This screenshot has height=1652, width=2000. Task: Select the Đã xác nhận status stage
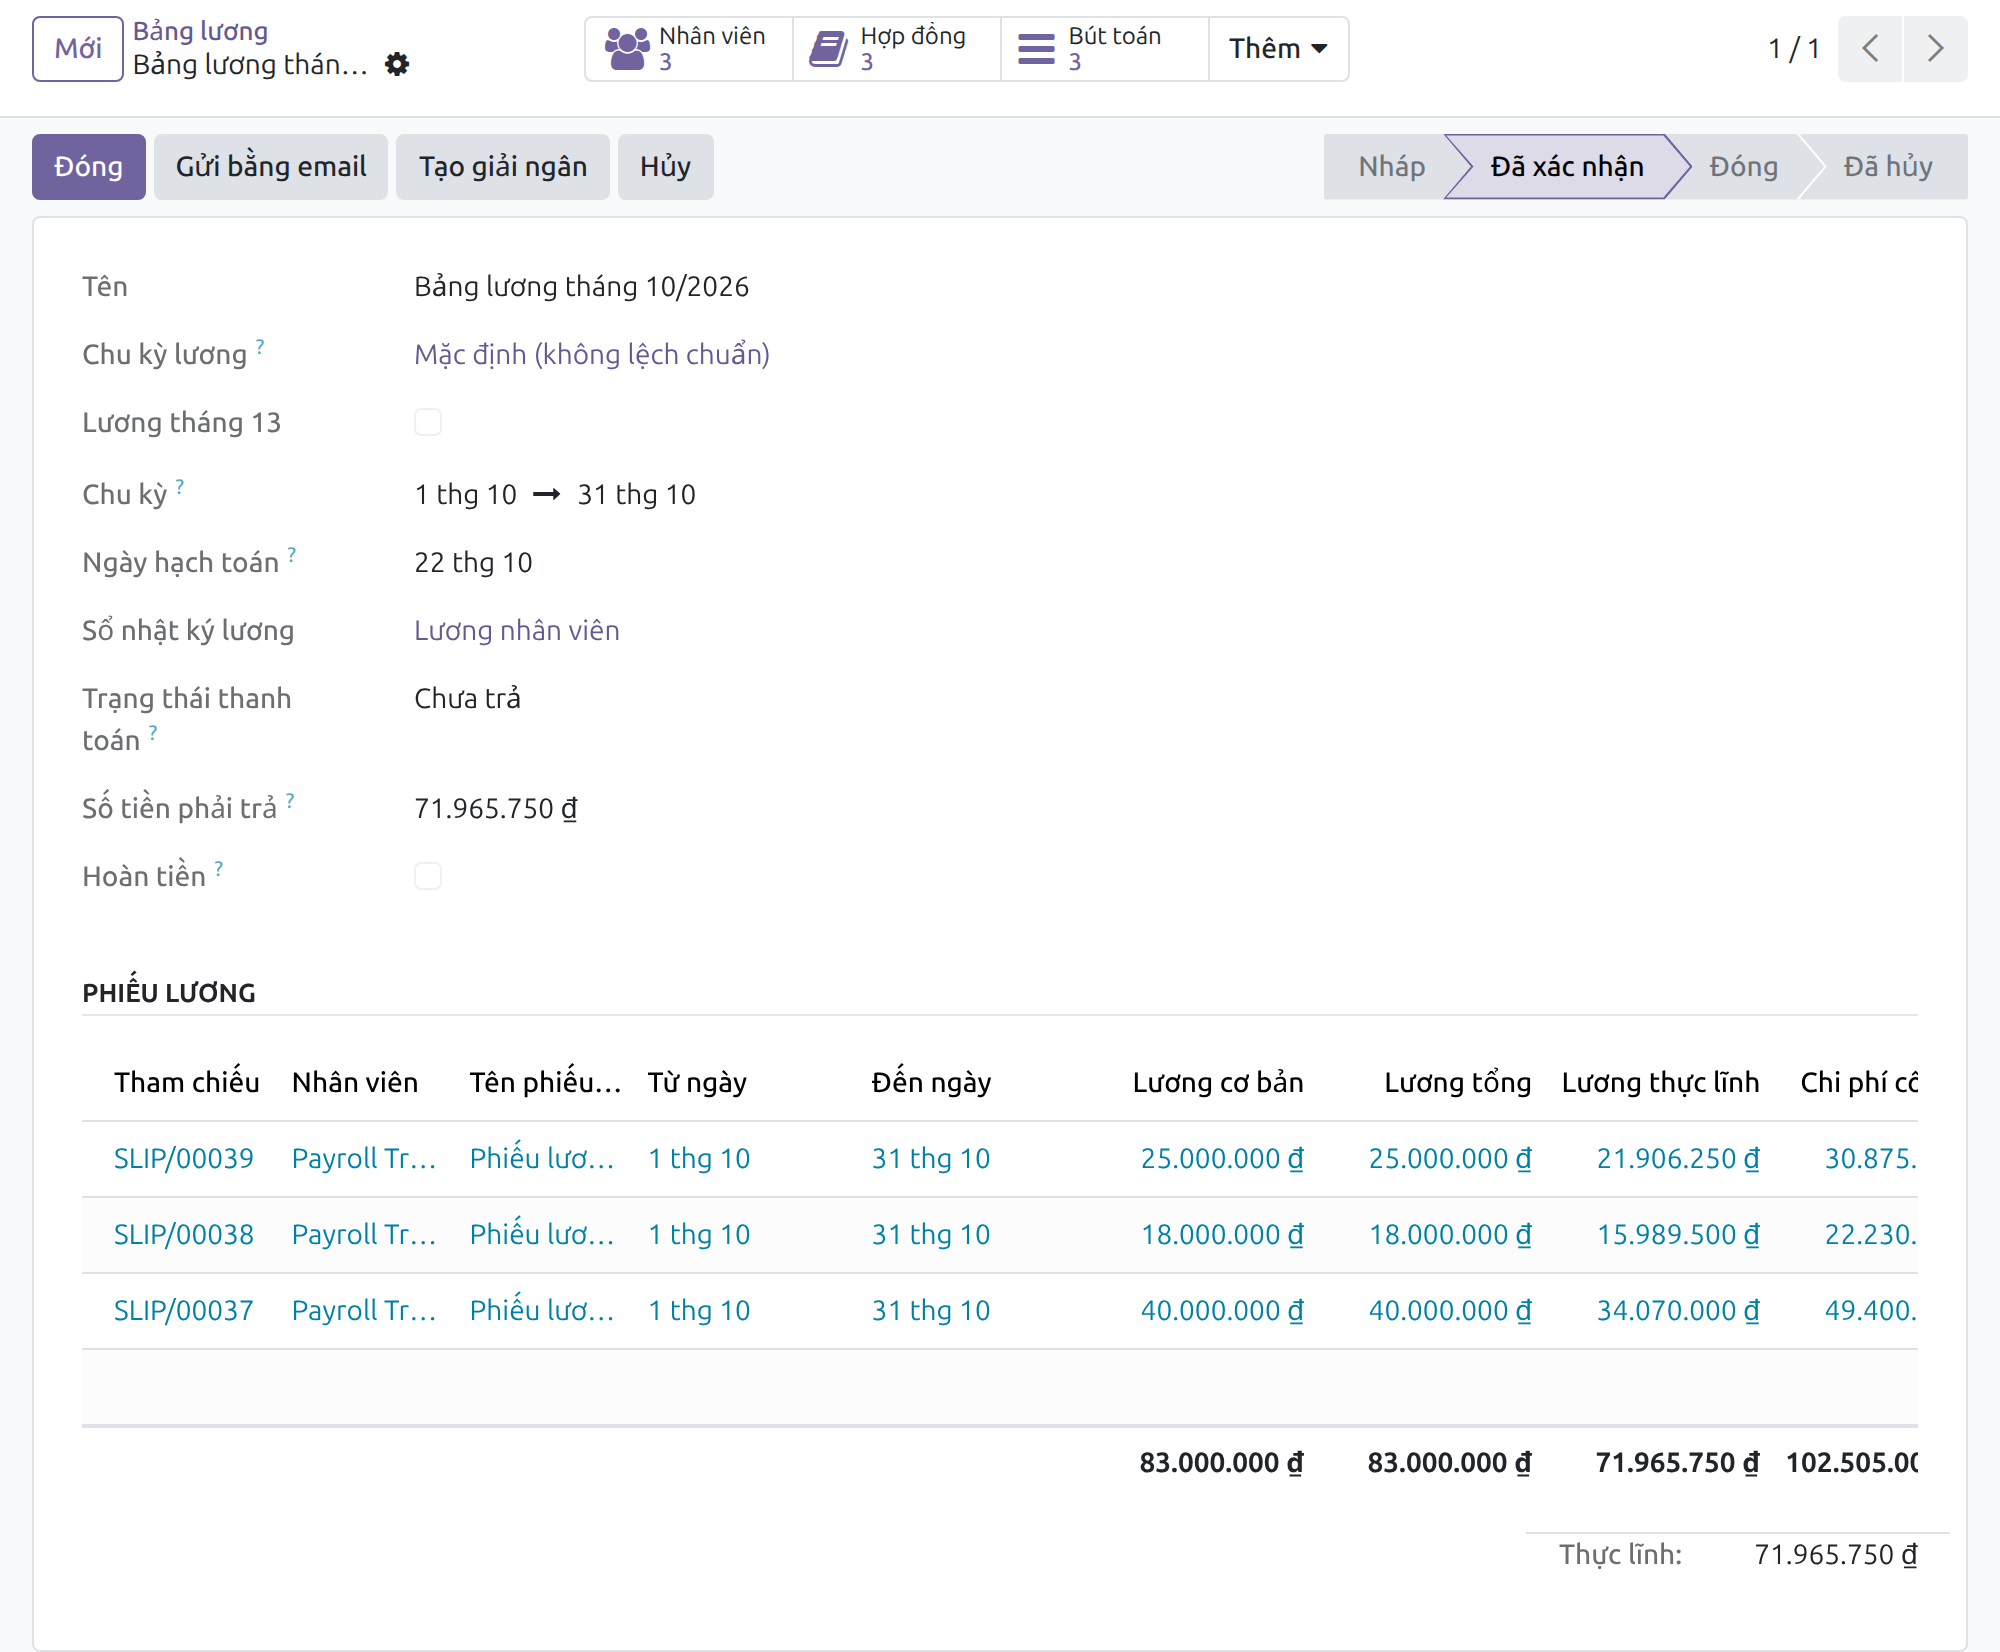click(x=1567, y=167)
